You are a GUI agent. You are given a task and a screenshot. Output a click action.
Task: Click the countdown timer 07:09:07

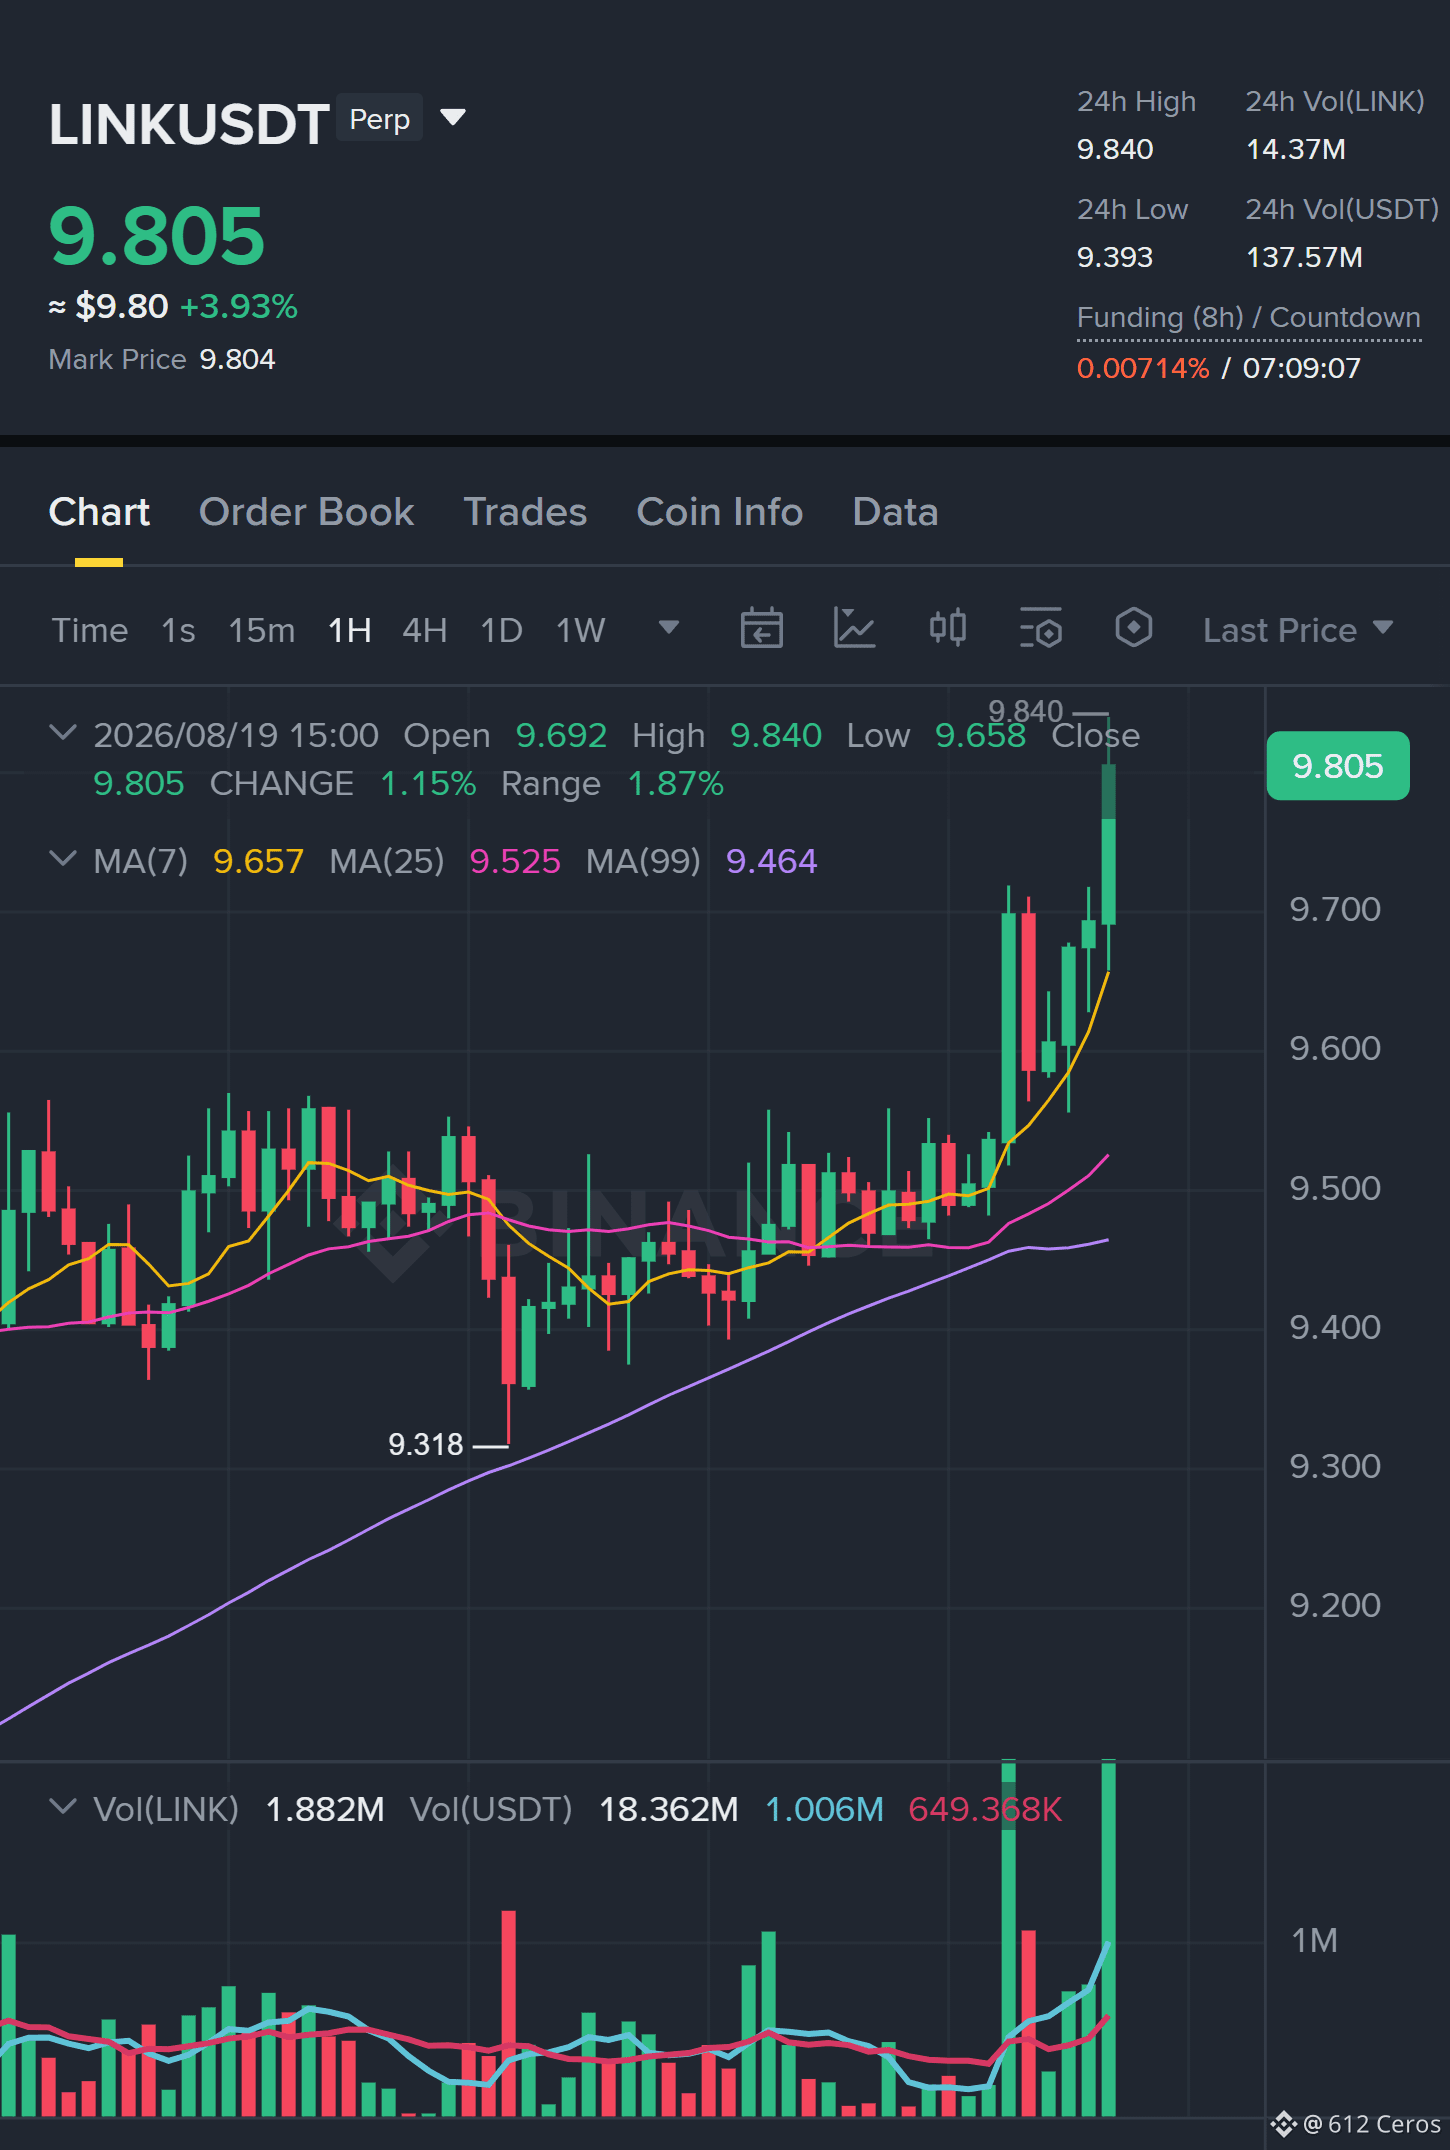(x=1302, y=368)
